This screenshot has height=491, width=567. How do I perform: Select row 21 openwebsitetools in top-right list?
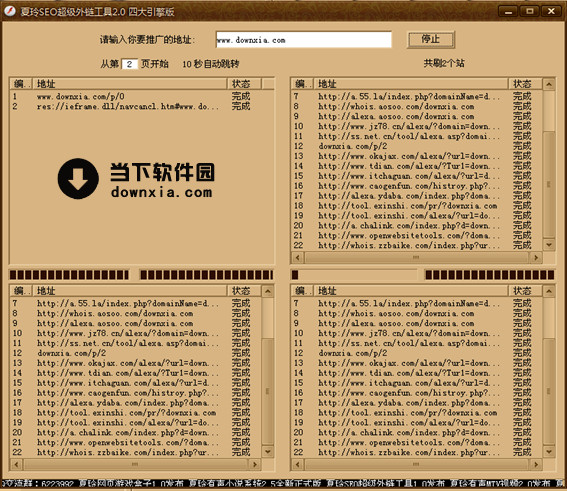tap(416, 235)
